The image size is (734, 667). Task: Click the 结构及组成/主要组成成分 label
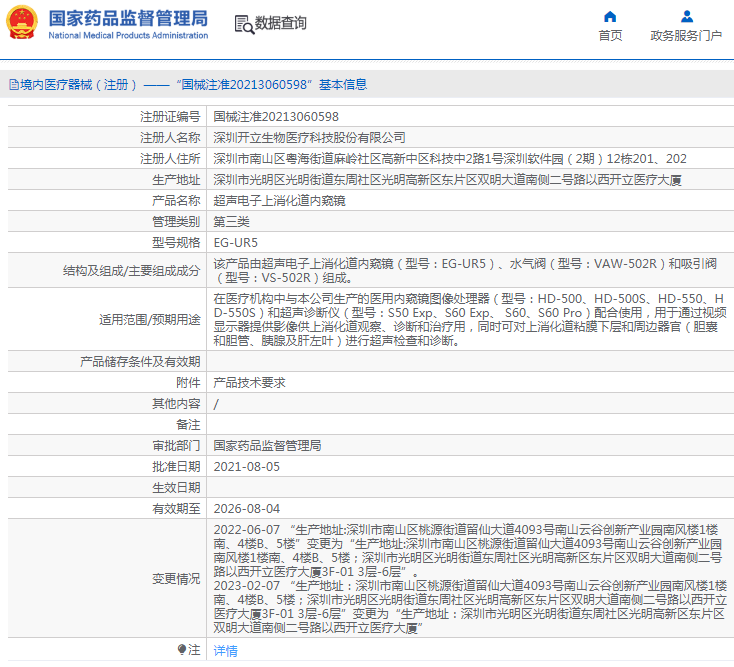pyautogui.click(x=132, y=271)
